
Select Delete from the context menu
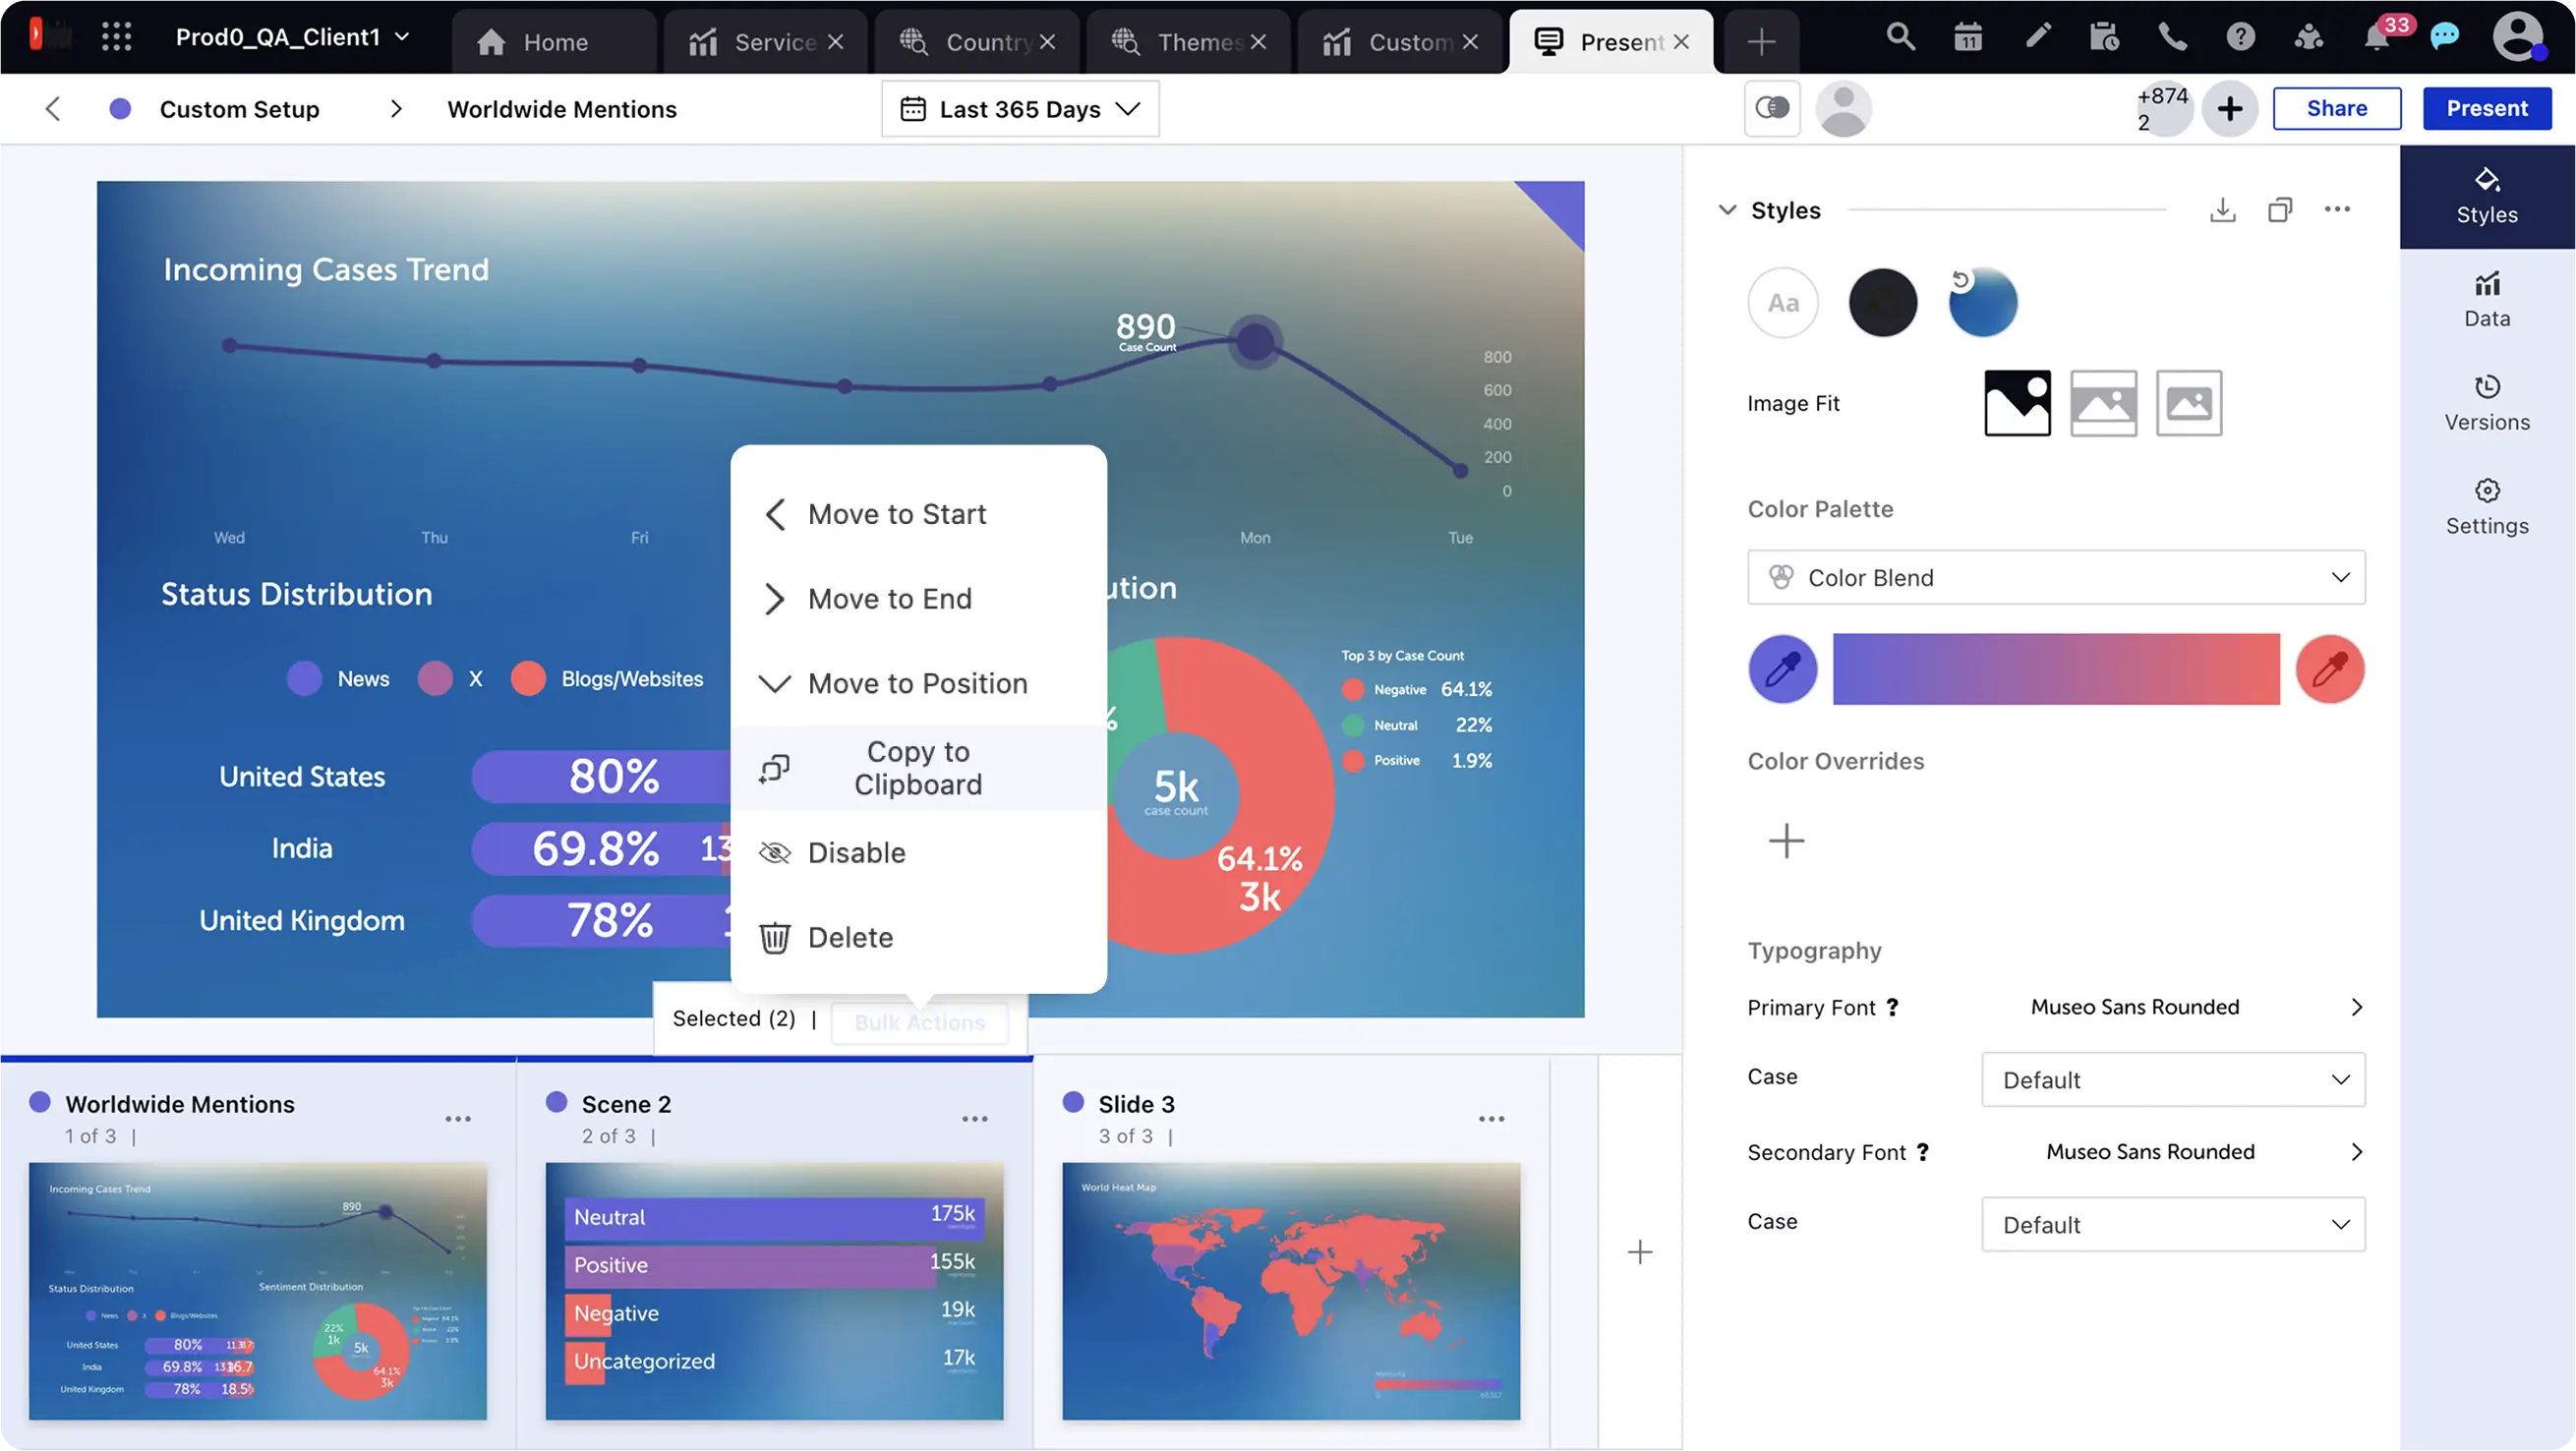pyautogui.click(x=850, y=937)
